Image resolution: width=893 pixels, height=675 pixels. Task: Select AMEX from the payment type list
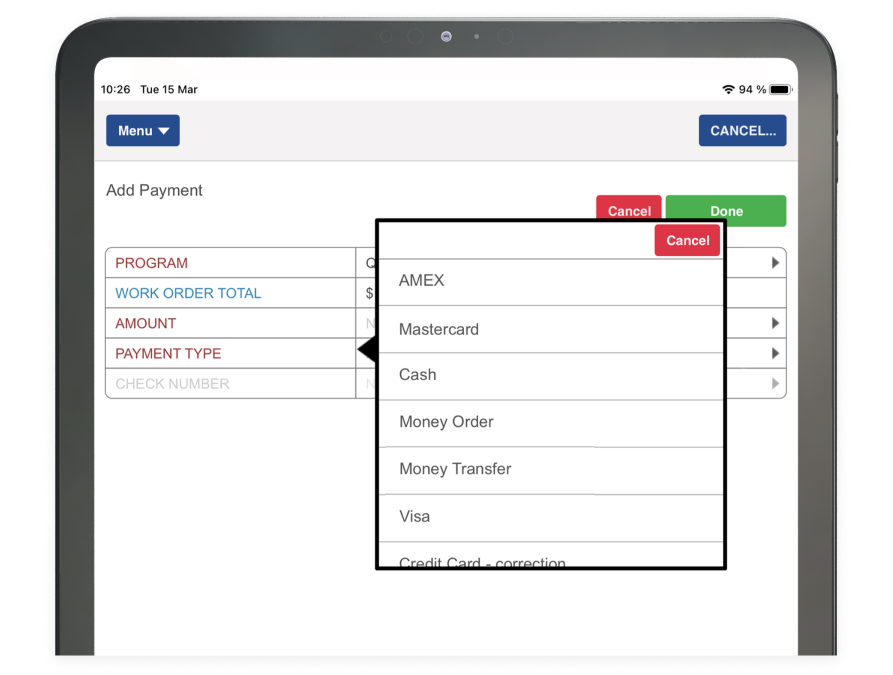tap(551, 282)
